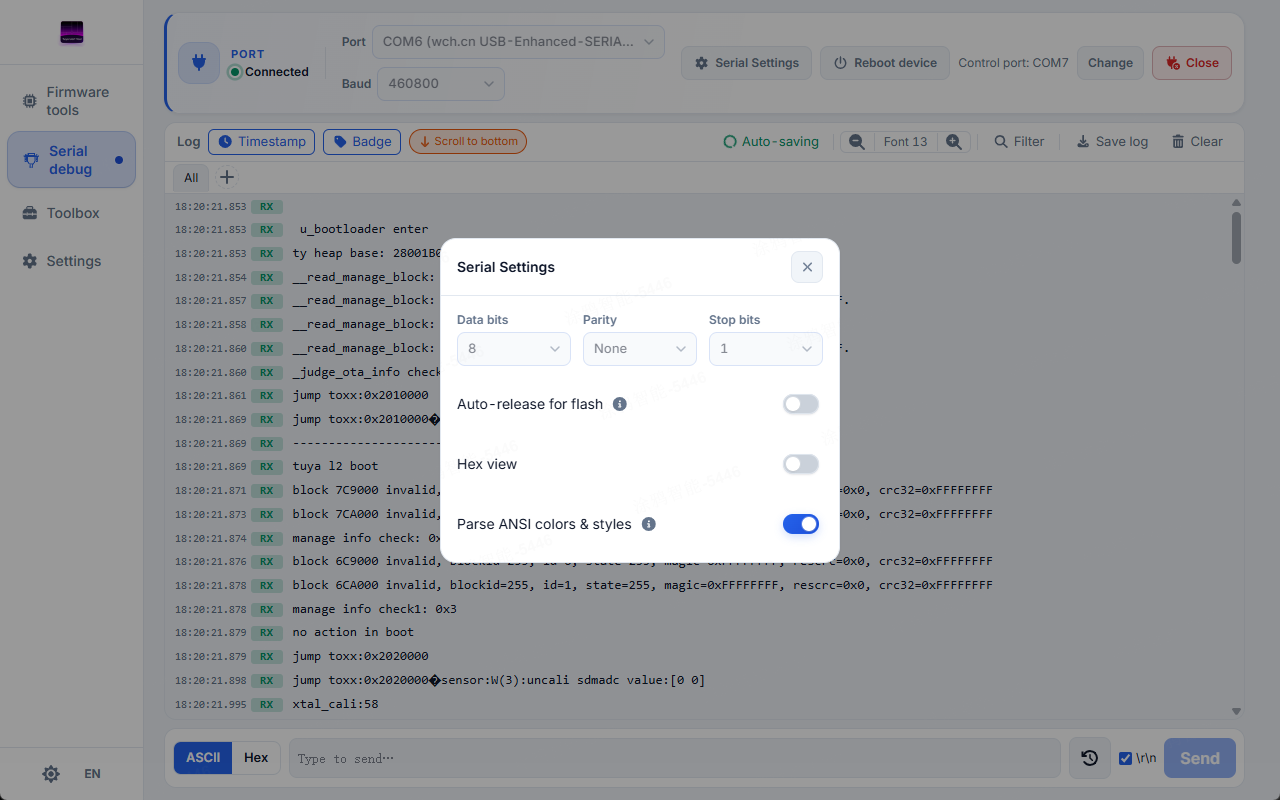Click the log line 'no action in boot'
This screenshot has height=800, width=1280.
[x=353, y=632]
